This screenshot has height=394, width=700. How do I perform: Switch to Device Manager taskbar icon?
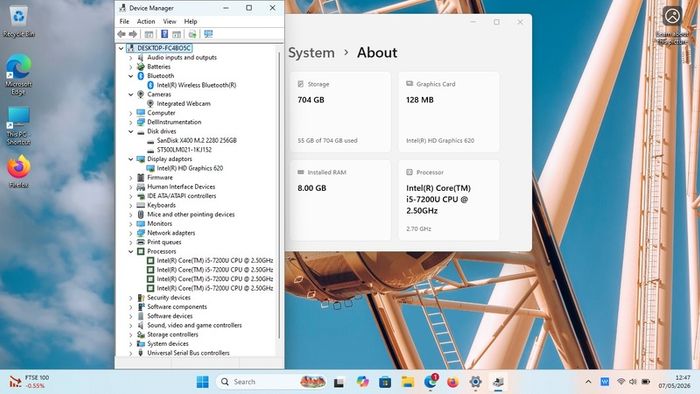tap(498, 382)
